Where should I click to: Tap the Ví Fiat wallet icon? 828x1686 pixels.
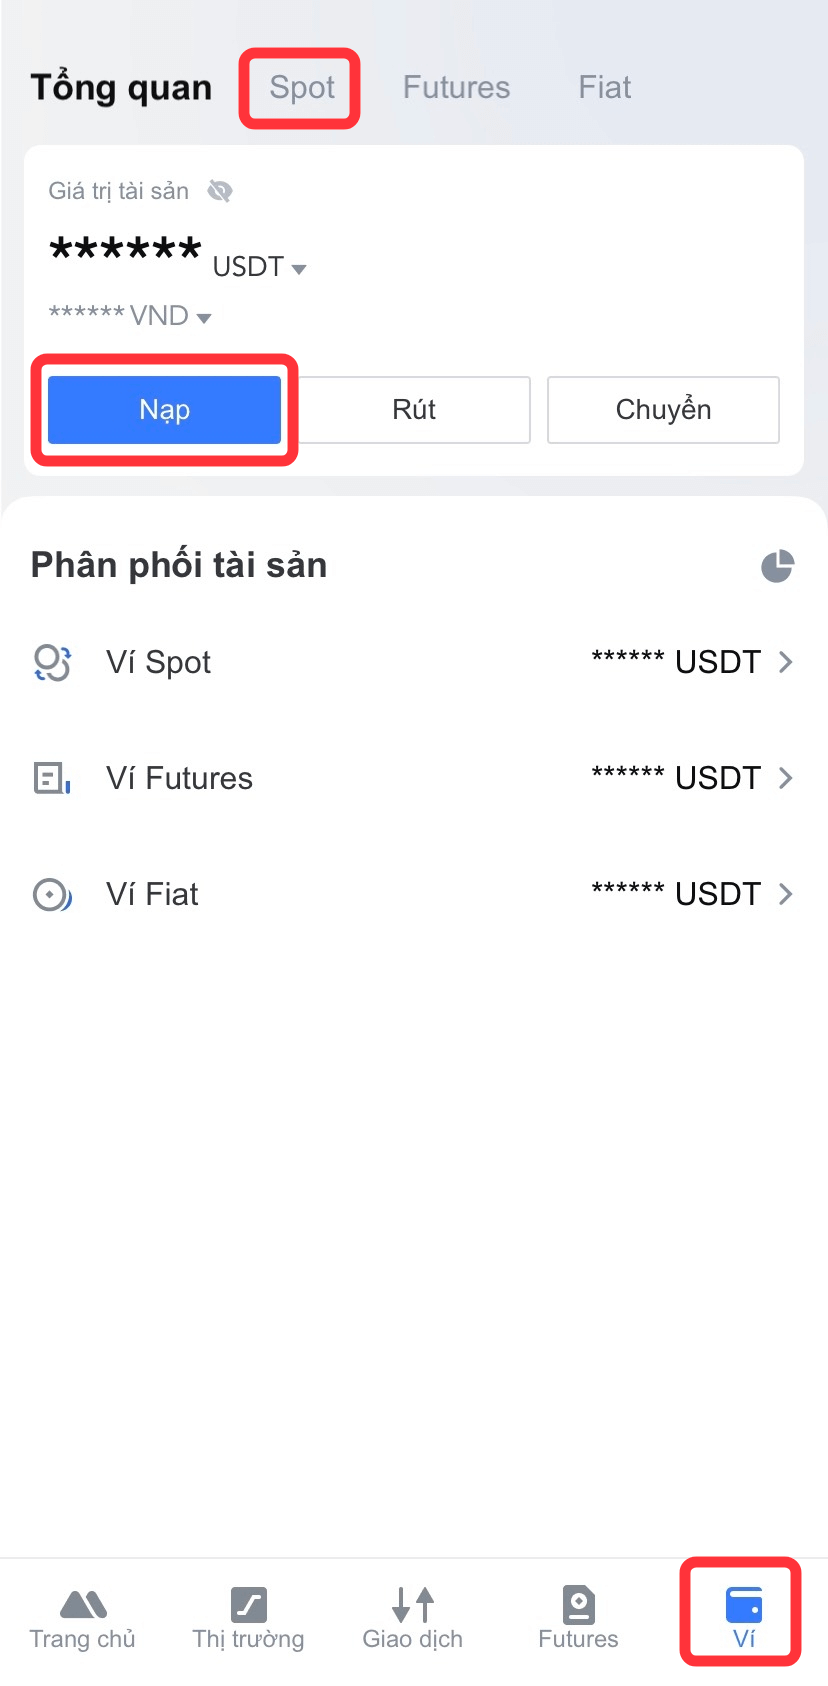[52, 894]
